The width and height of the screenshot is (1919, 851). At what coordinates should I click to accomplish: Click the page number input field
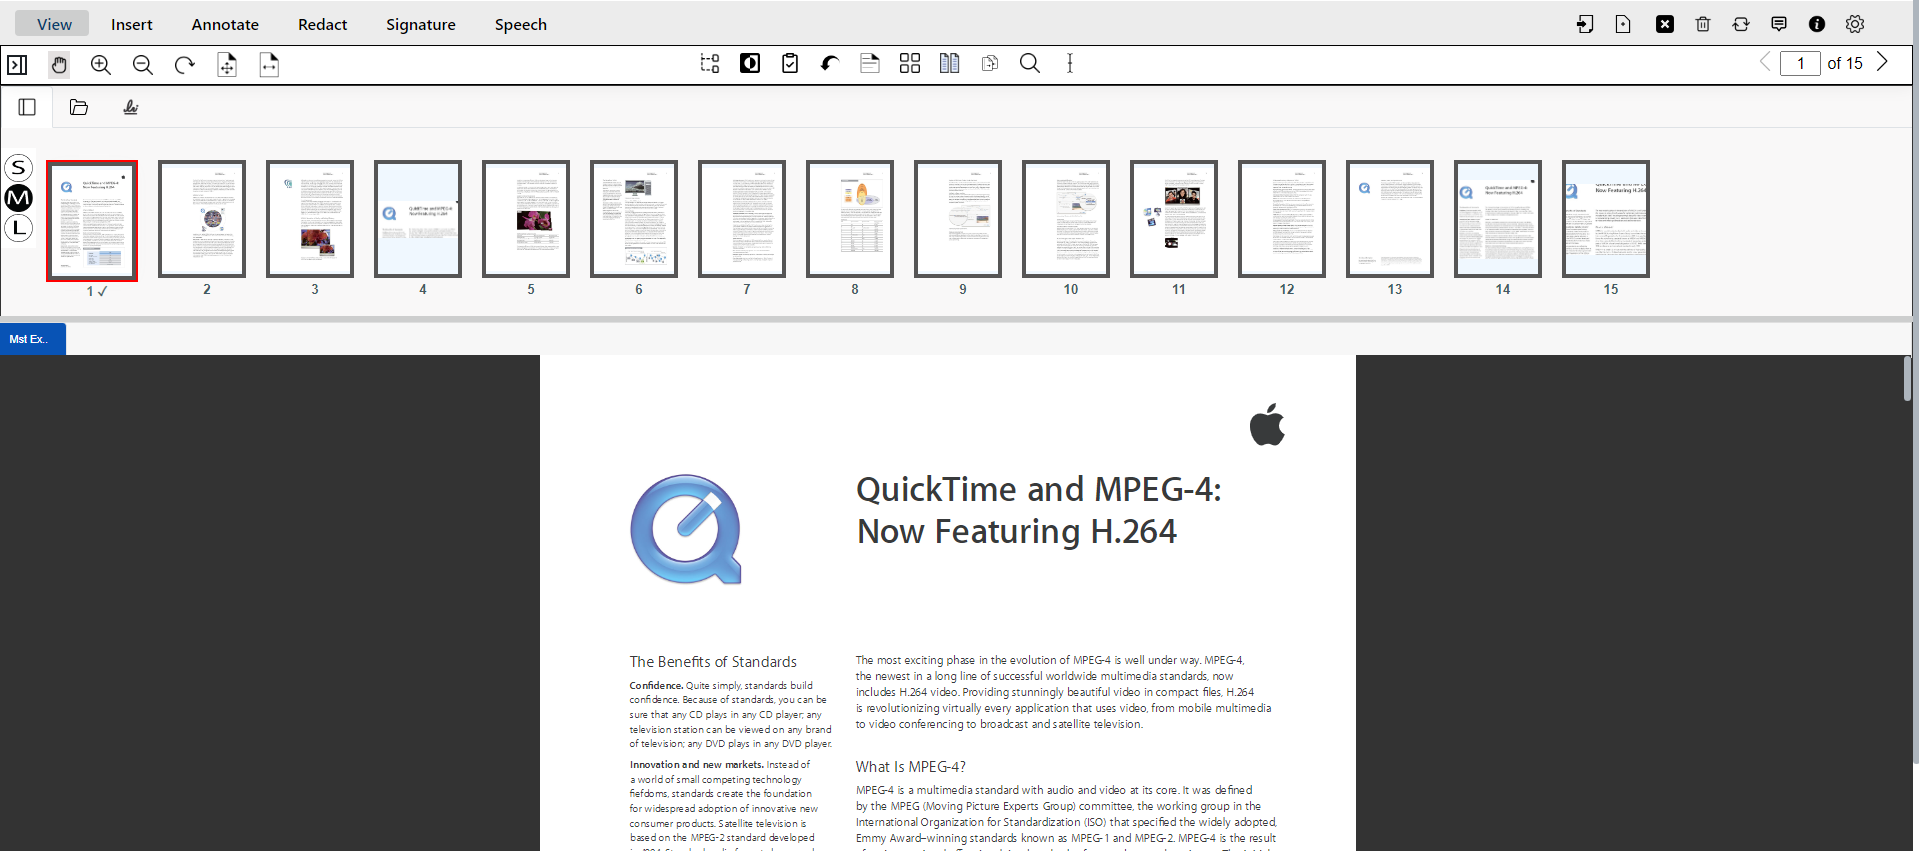(1800, 63)
